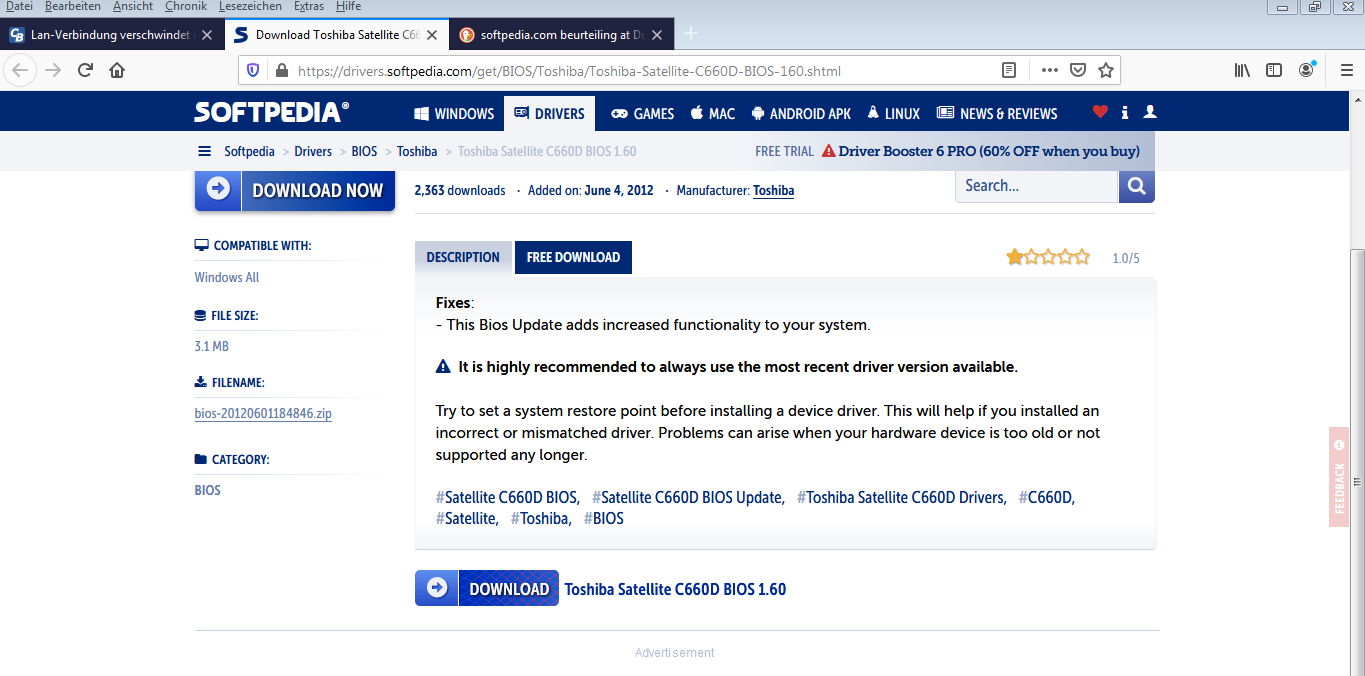Open Softpedia user account icon

tap(1150, 112)
